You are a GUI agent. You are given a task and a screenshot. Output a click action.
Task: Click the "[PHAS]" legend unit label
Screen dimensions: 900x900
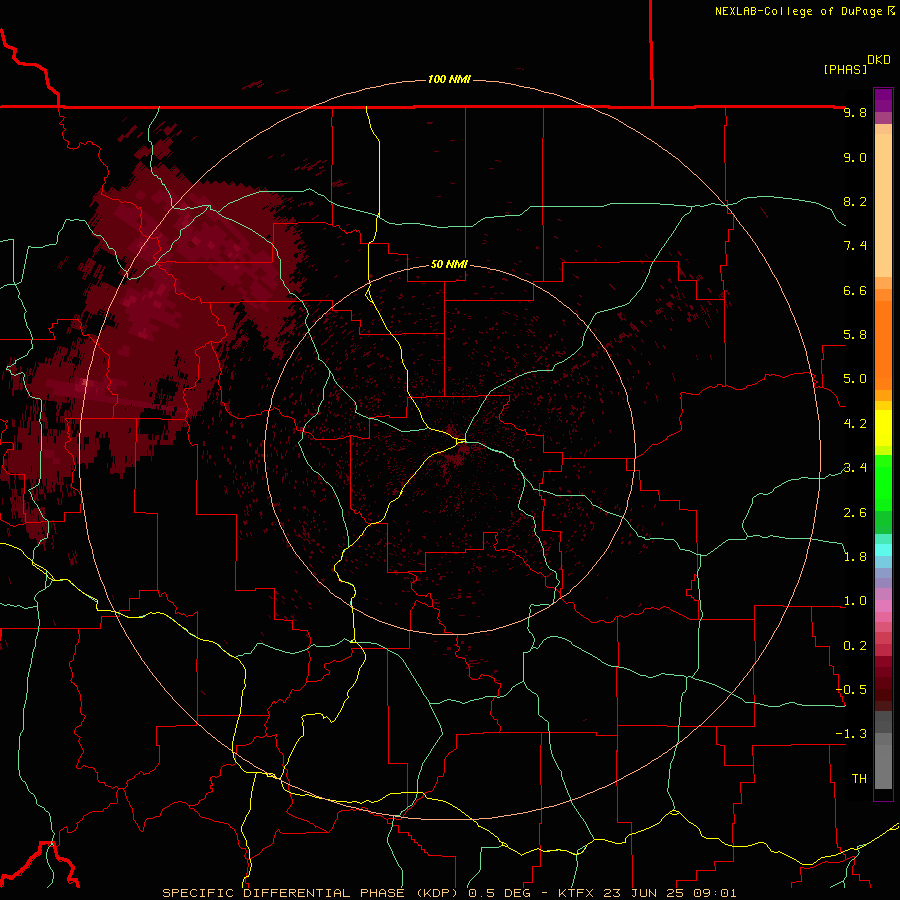pyautogui.click(x=845, y=69)
